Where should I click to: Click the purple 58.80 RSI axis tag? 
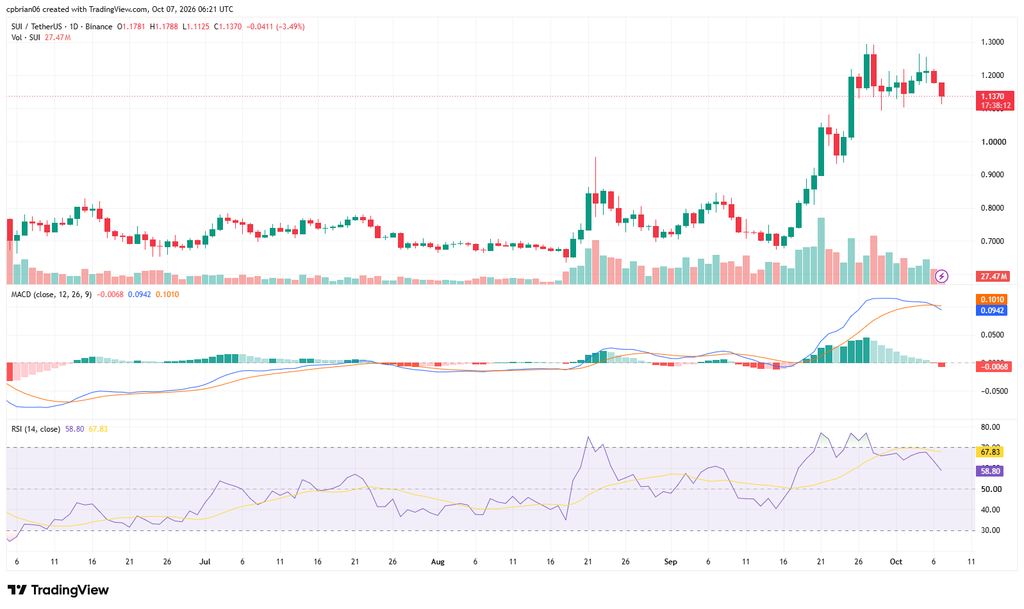990,471
